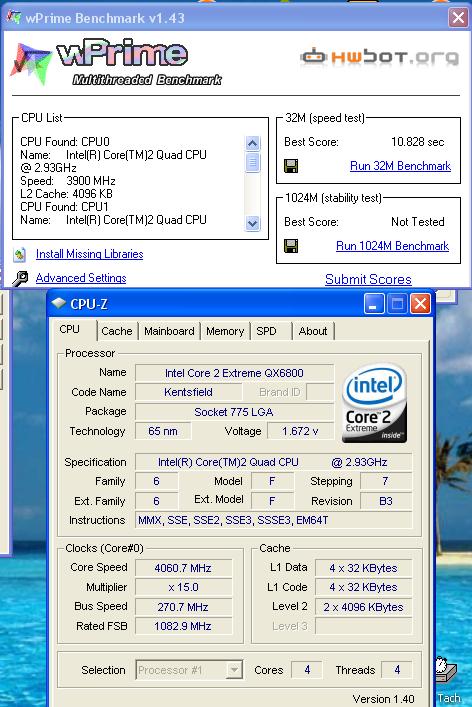Click the Specification field Intel(R) Core(TM)2 Quad CPU
The width and height of the screenshot is (472, 707).
coord(273,462)
